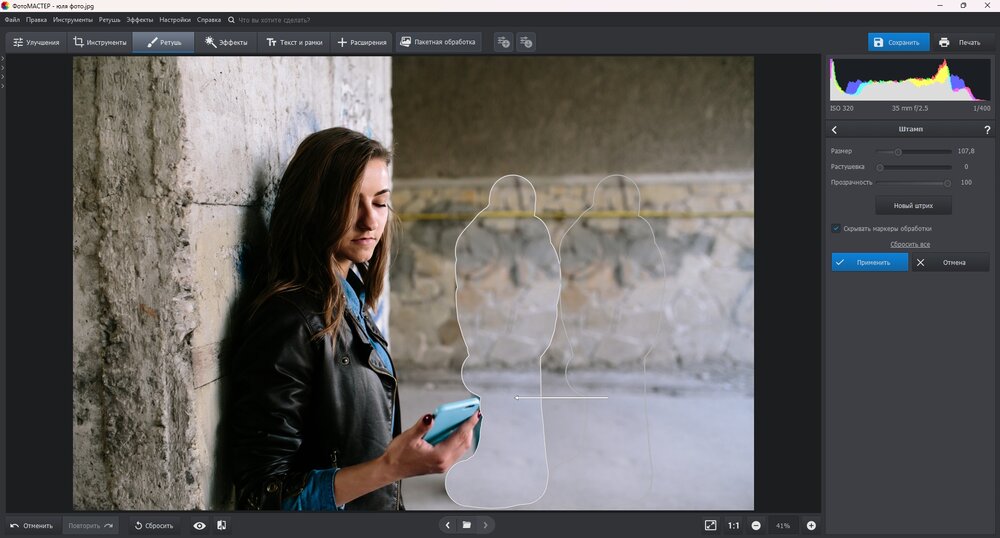The width and height of the screenshot is (1000, 538).
Task: Click the help question mark in Штамп panel
Action: pos(987,130)
